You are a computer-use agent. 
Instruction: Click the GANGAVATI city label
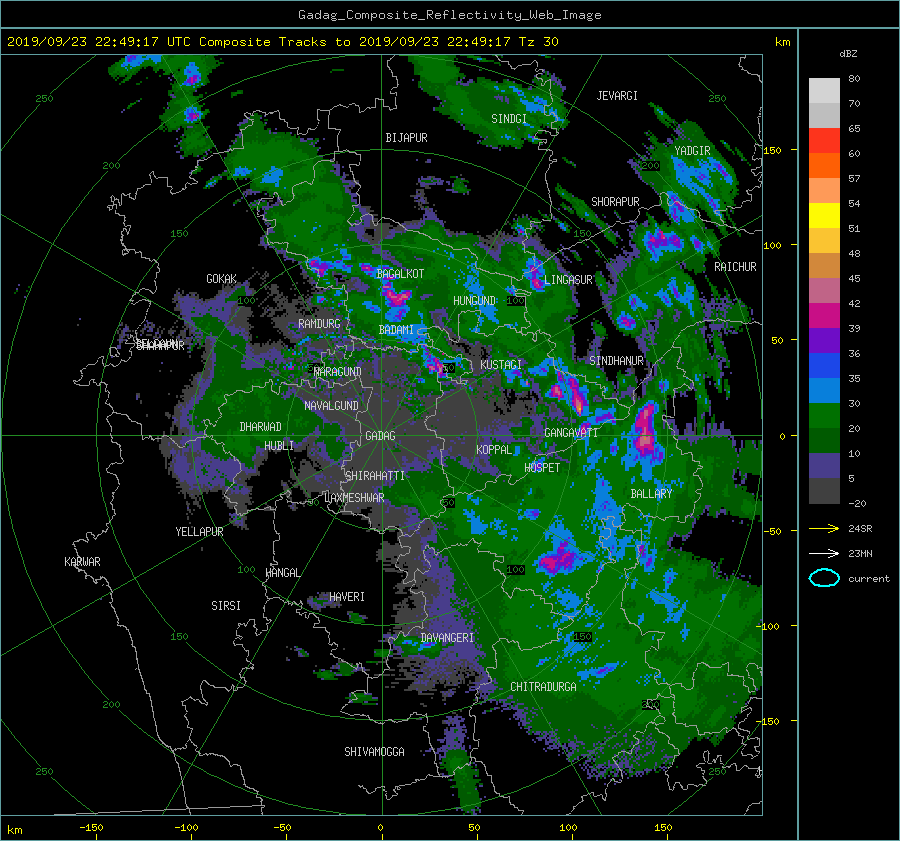(571, 433)
